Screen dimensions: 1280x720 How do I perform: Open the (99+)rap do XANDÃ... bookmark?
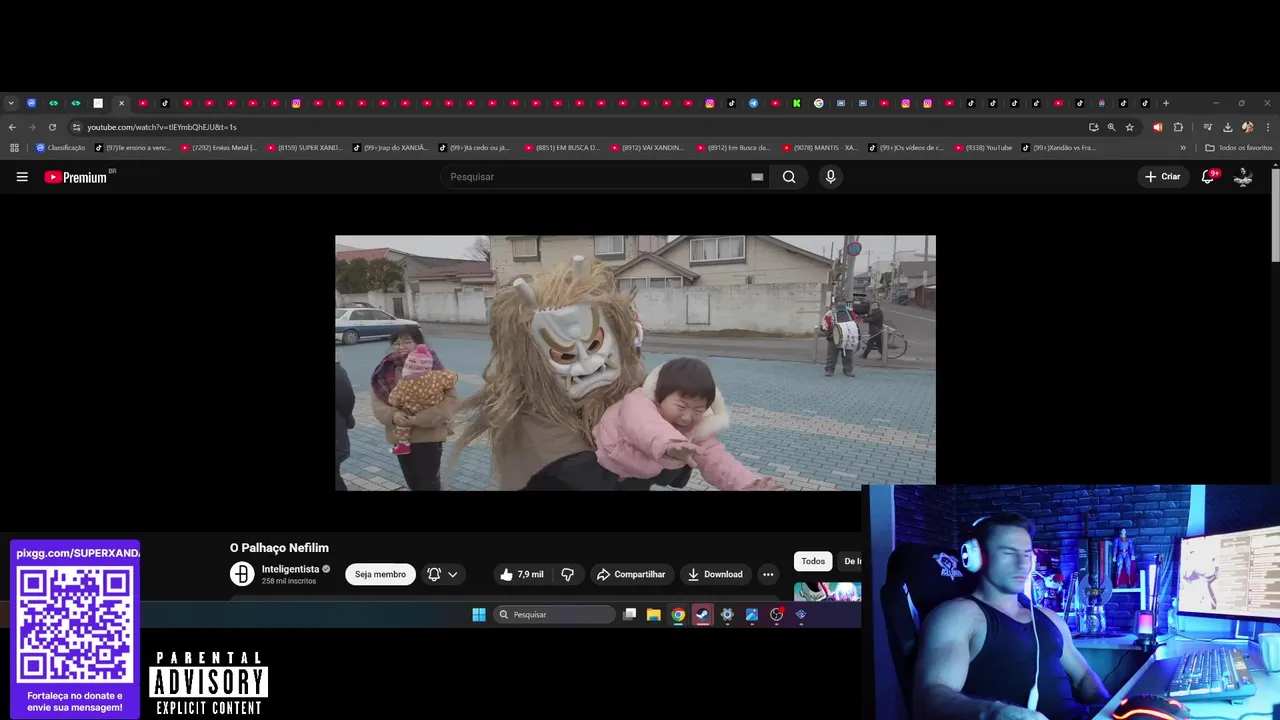[391, 148]
